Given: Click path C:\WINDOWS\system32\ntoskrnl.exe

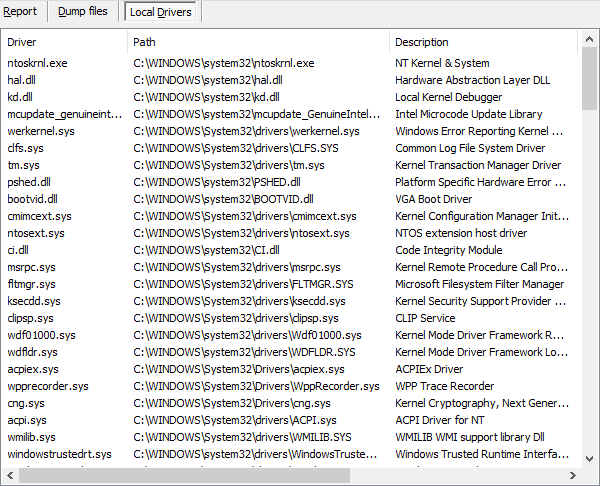Looking at the screenshot, I should click(x=224, y=63).
